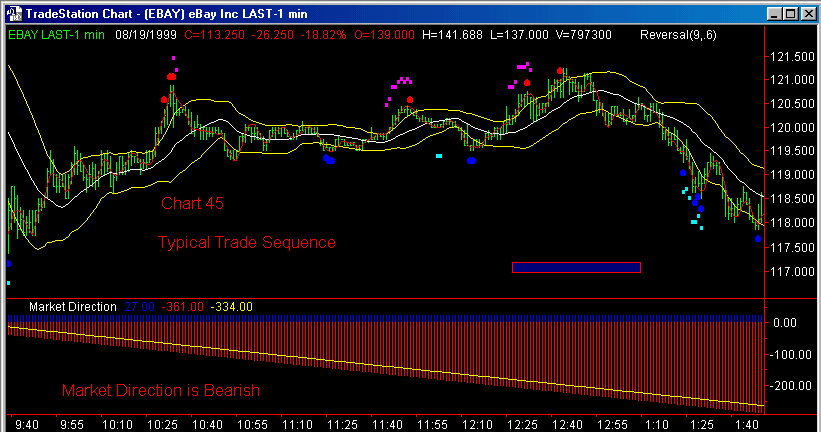Click the volume value 'V=797300'

pyautogui.click(x=583, y=35)
